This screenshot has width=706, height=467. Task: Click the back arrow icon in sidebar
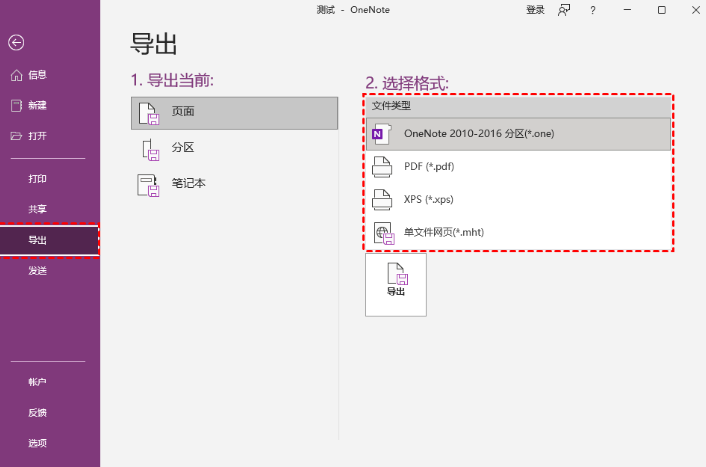[x=16, y=43]
